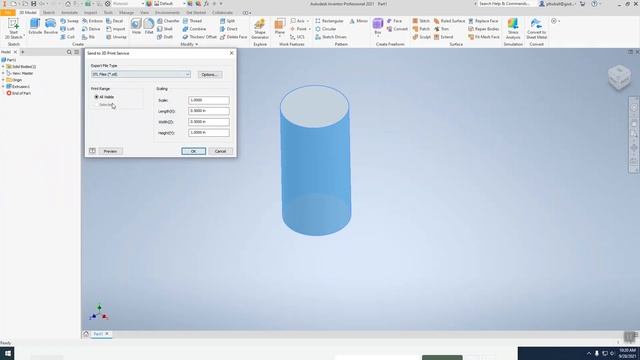The height and width of the screenshot is (360, 640).
Task: Pick the Derive tool
Action: tap(91, 29)
